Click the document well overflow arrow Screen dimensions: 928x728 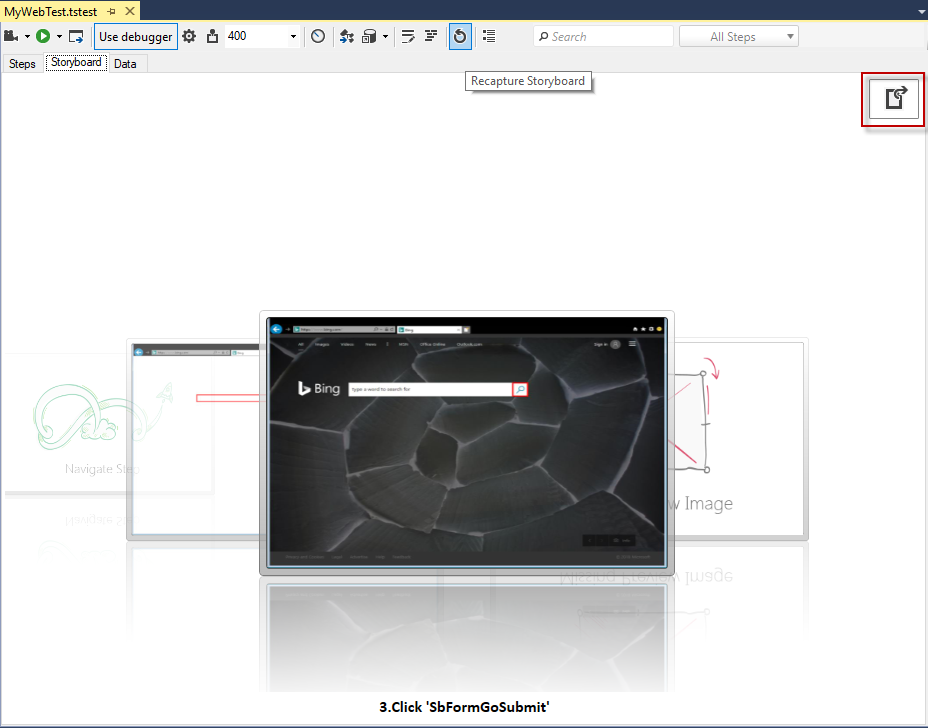click(921, 11)
